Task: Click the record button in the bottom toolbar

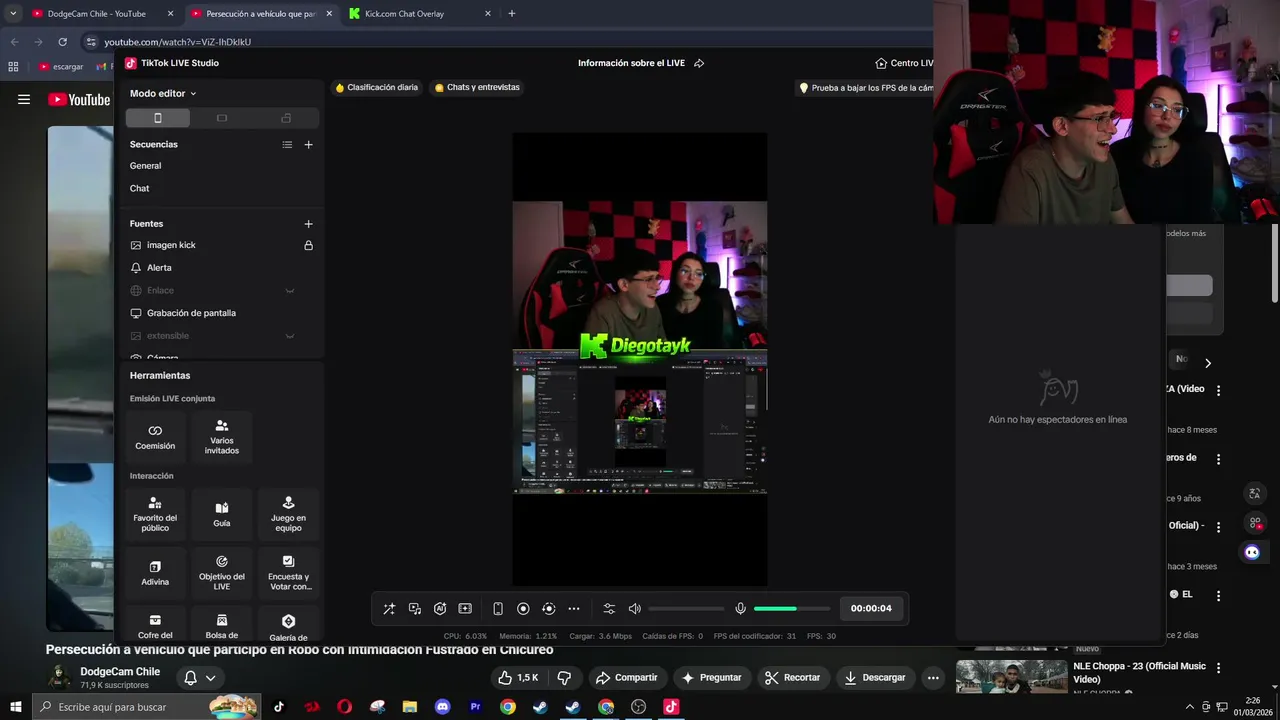Action: point(523,608)
